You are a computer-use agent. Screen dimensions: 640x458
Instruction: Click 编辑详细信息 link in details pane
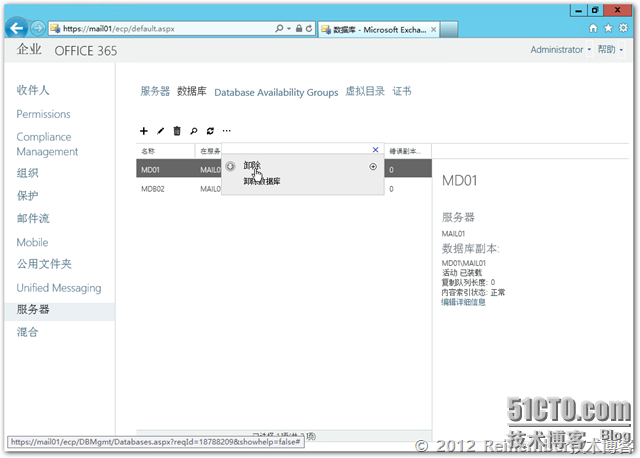tap(463, 302)
